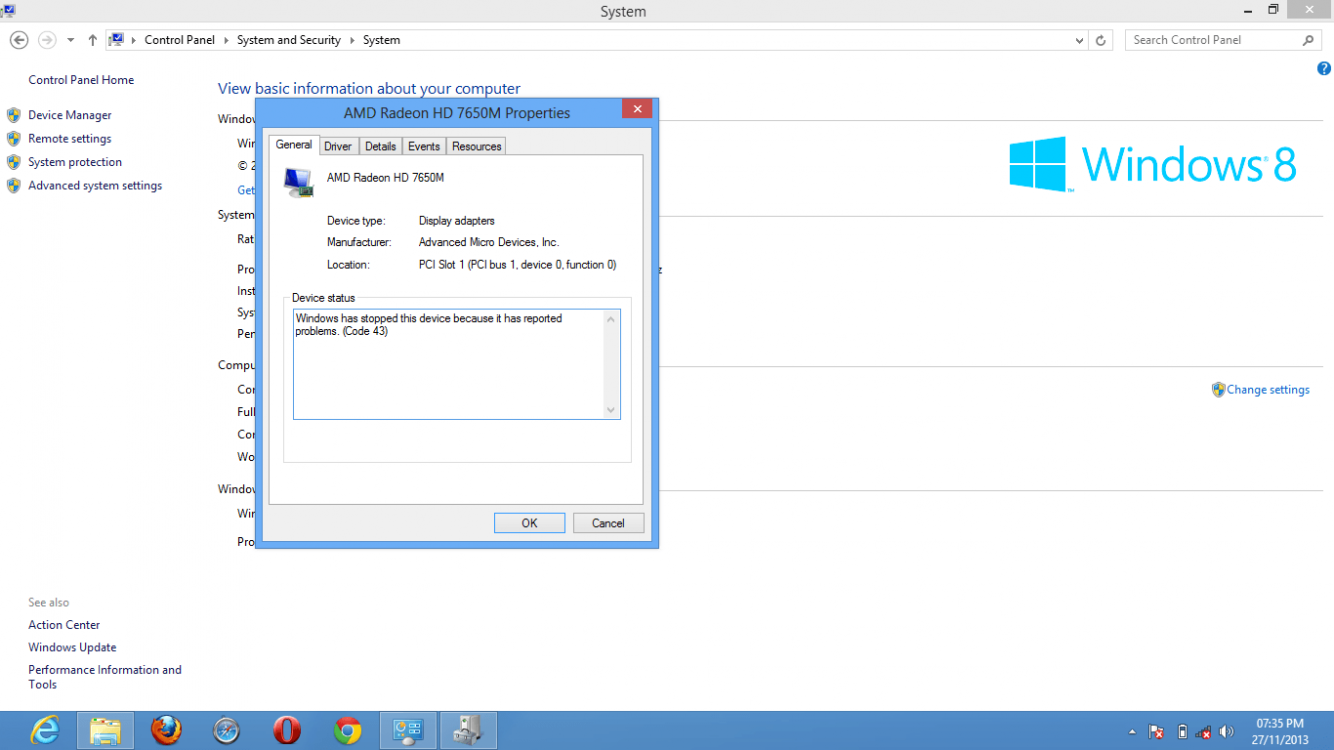Open the Details tab

[380, 146]
